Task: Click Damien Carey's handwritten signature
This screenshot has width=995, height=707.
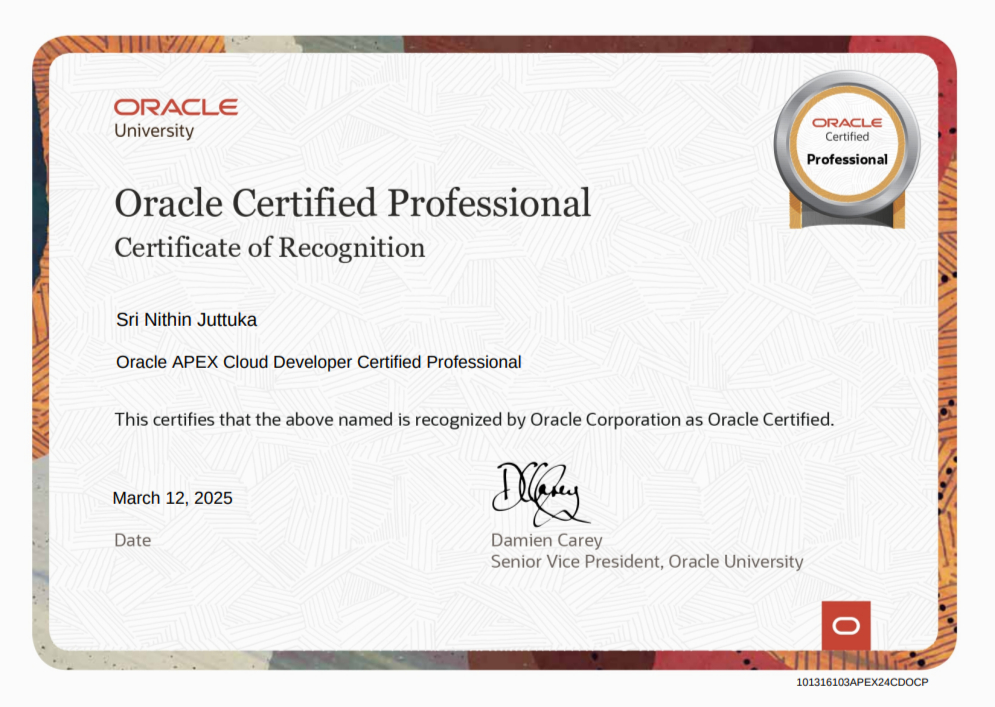Action: pyautogui.click(x=538, y=493)
